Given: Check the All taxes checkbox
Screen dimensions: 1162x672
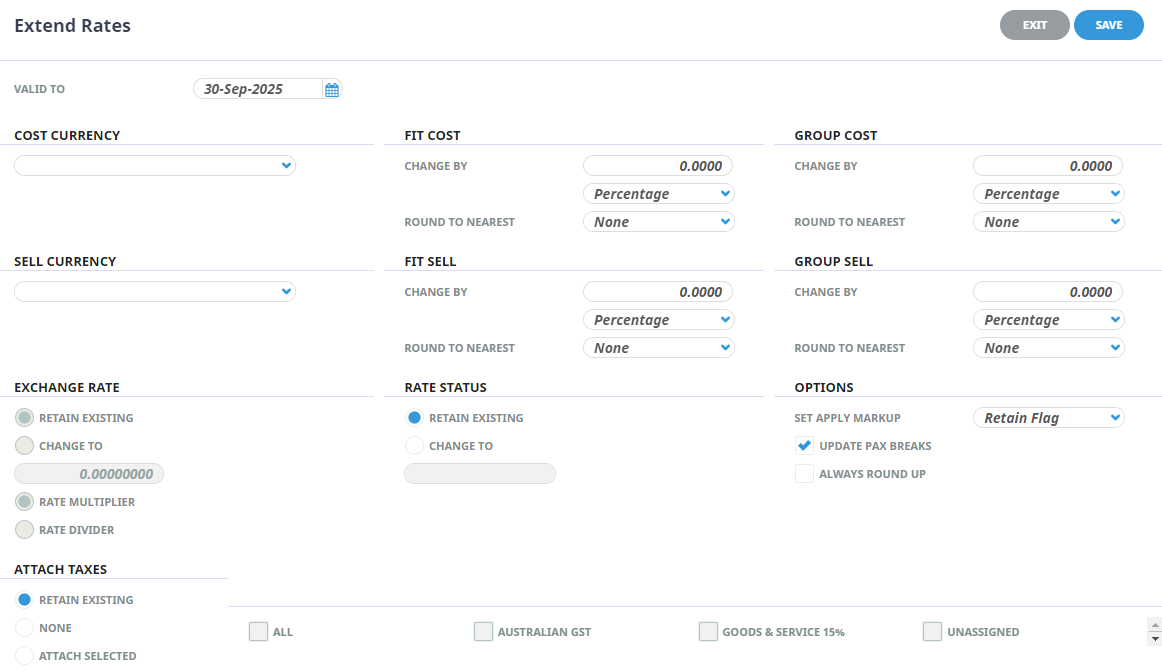Looking at the screenshot, I should tap(258, 632).
